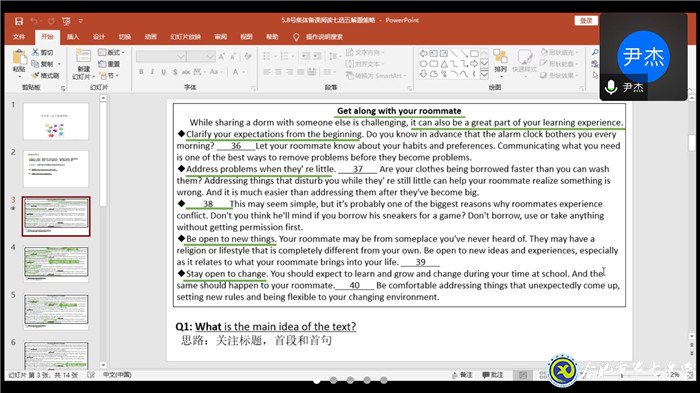Toggle Italic formatting
Viewport: 700px width, 393px height.
coord(152,72)
